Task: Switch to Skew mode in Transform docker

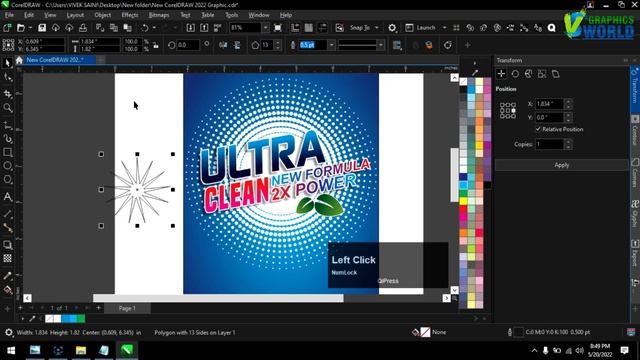Action: coord(556,74)
